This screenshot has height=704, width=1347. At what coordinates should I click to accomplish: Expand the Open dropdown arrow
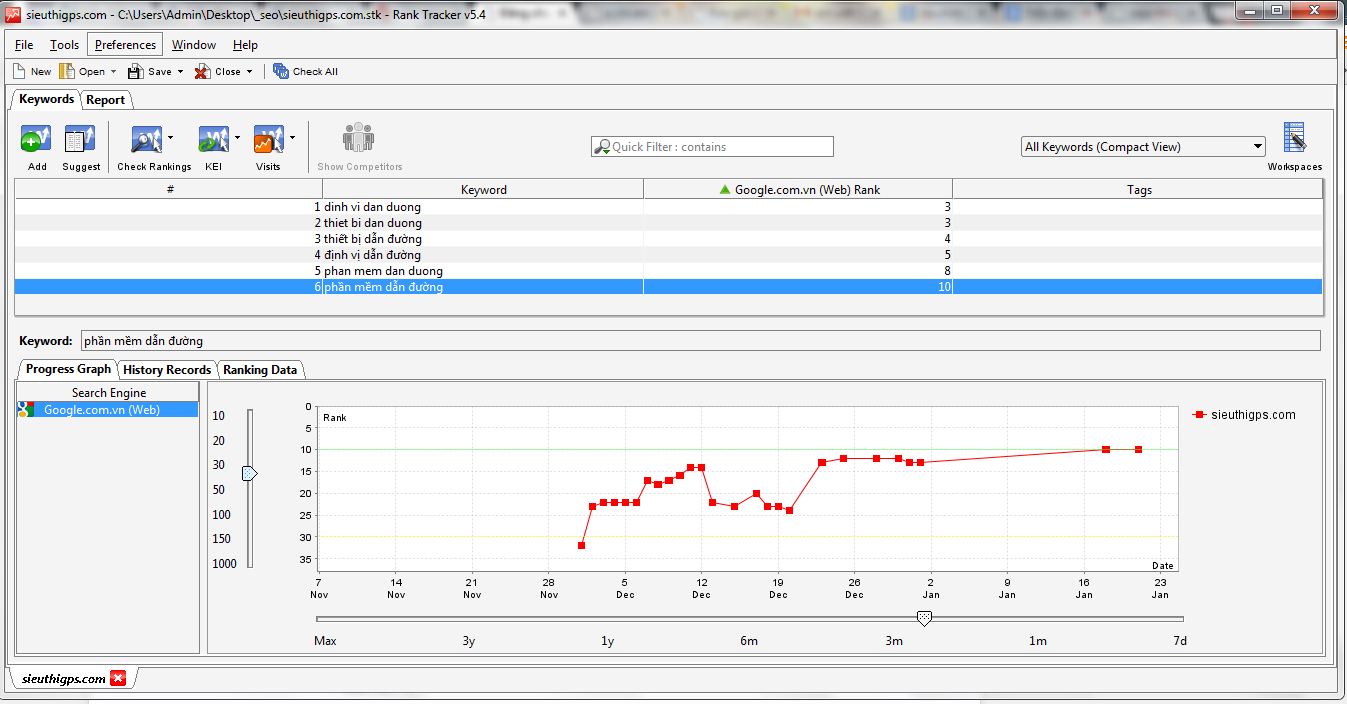tap(113, 72)
